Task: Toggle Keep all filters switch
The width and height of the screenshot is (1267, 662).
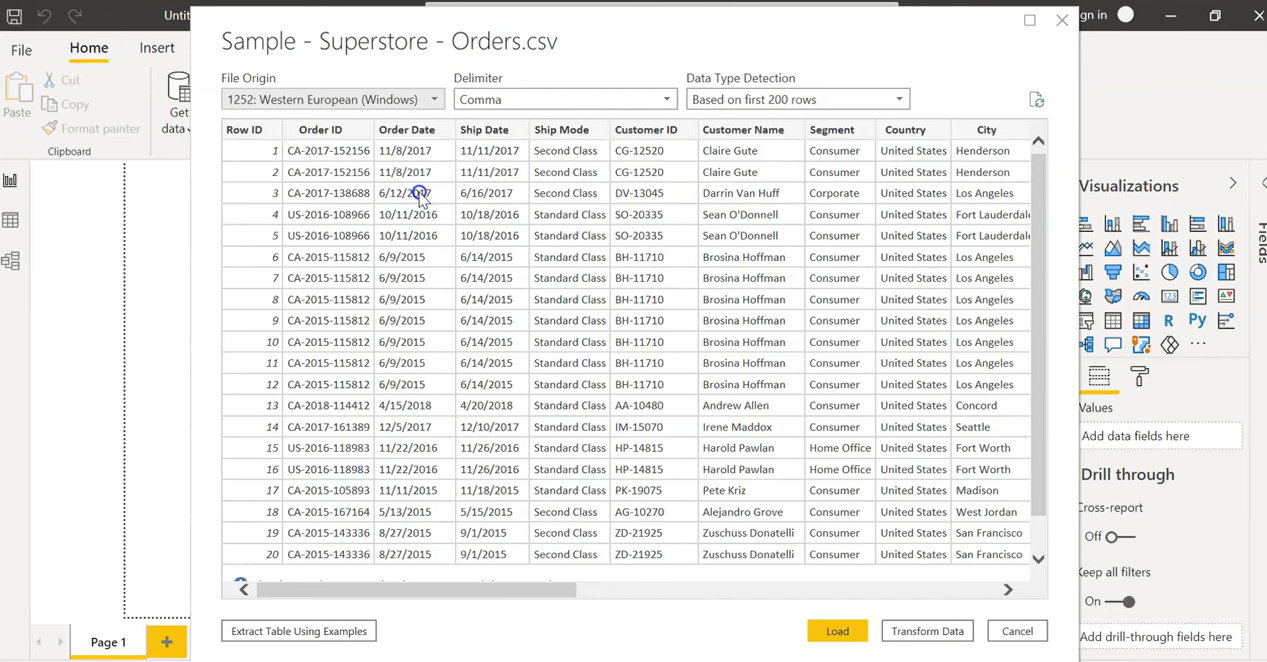Action: tap(1120, 602)
